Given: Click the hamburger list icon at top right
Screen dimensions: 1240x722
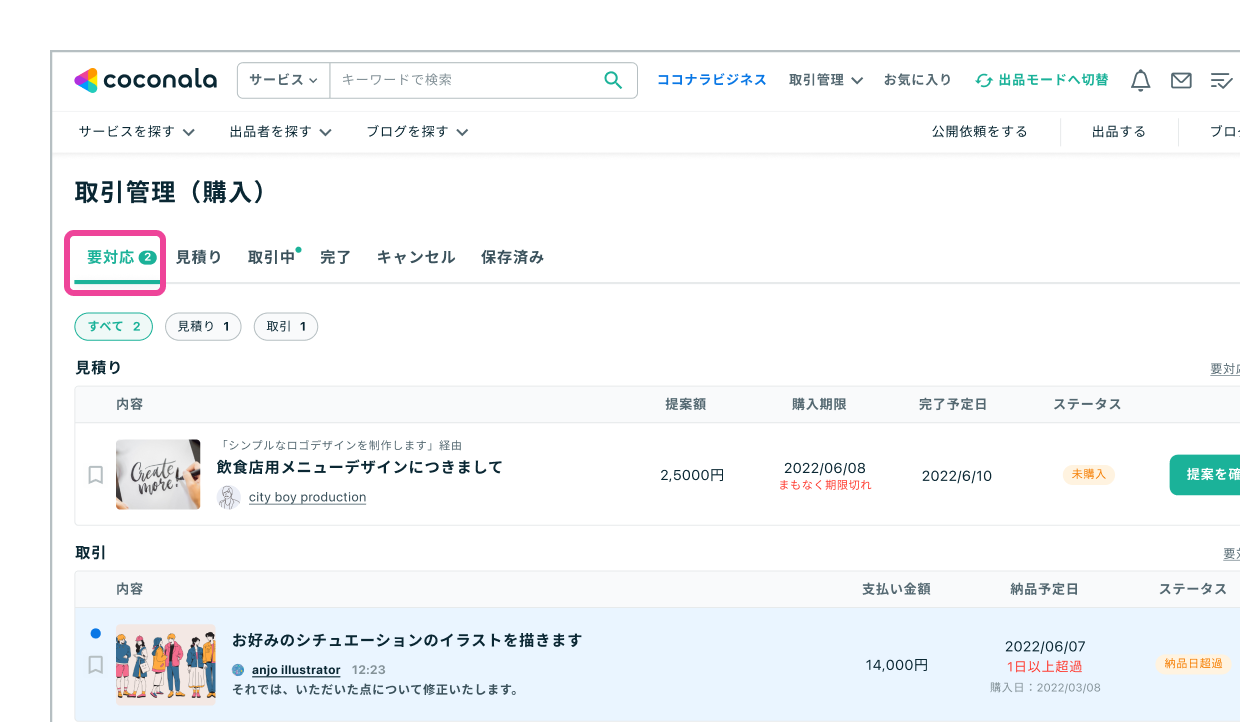Looking at the screenshot, I should [1222, 80].
